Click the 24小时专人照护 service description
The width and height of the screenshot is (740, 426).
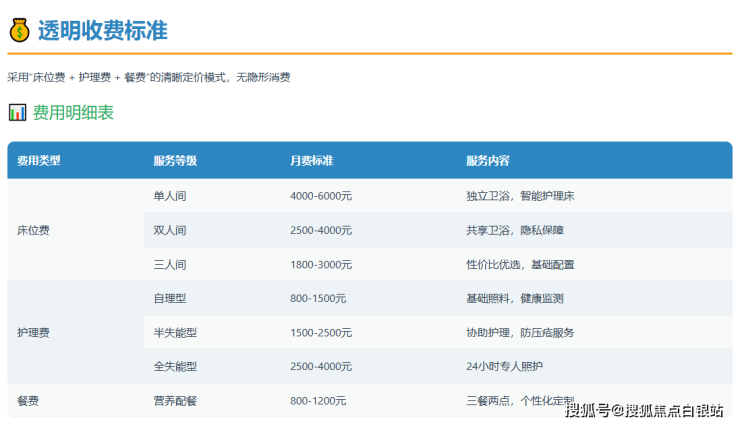click(x=507, y=366)
